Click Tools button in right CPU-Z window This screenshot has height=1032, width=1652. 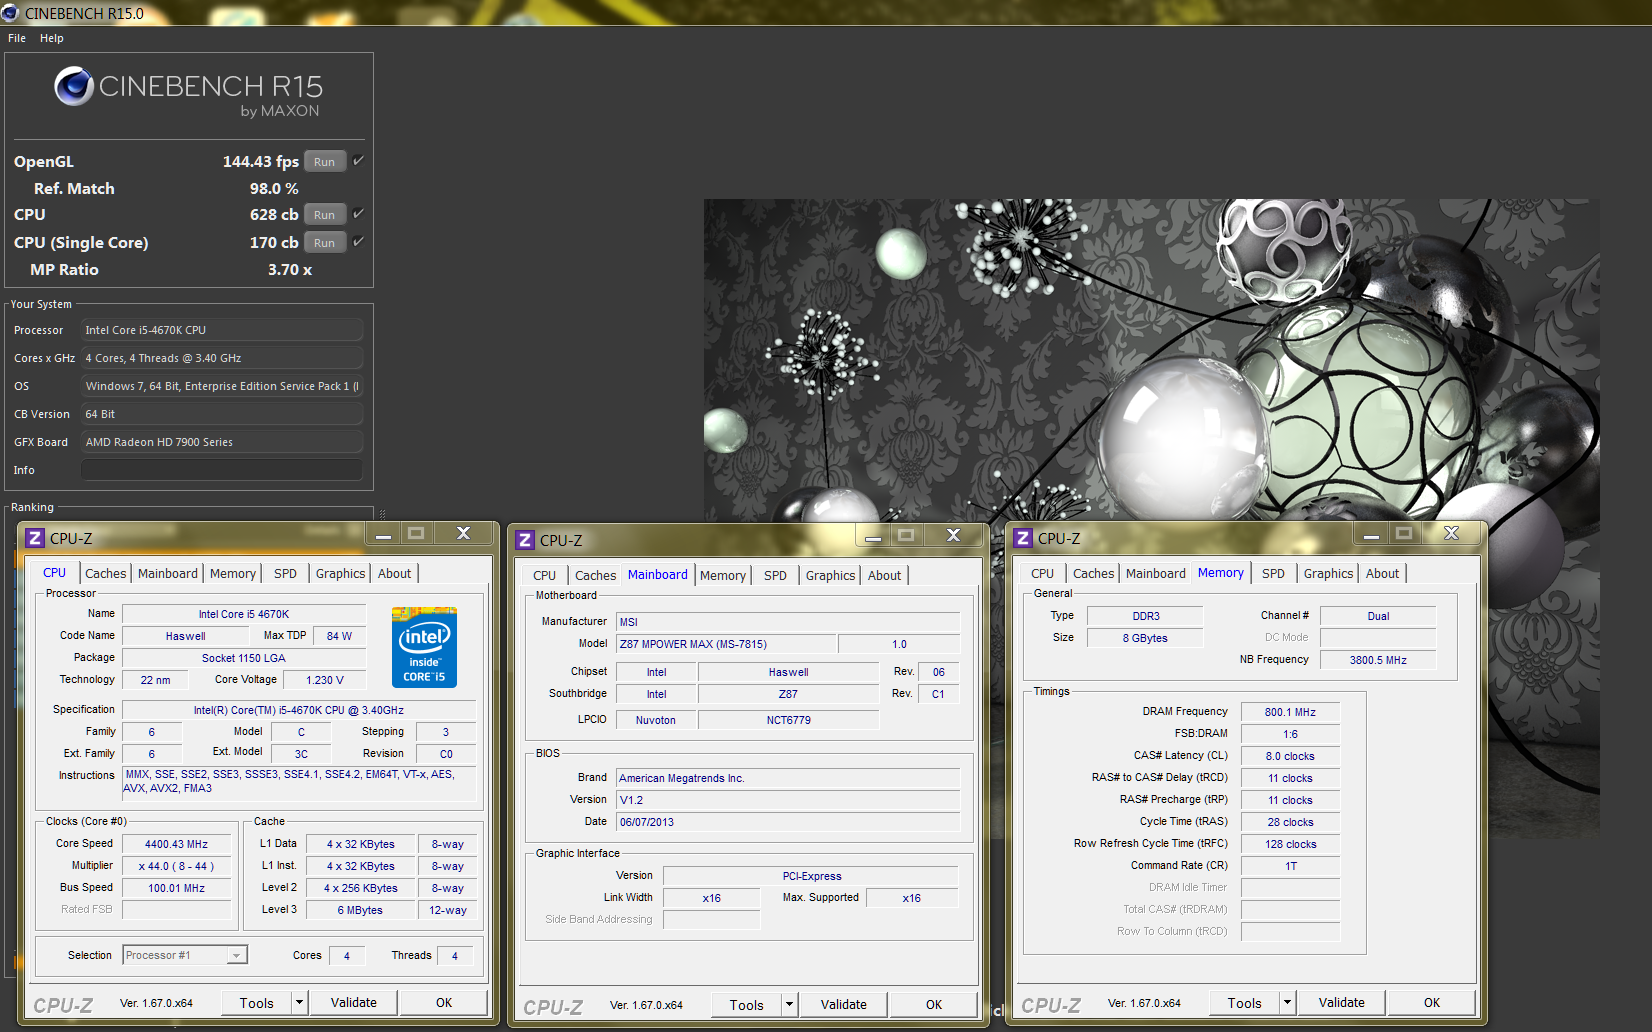(x=1244, y=1002)
